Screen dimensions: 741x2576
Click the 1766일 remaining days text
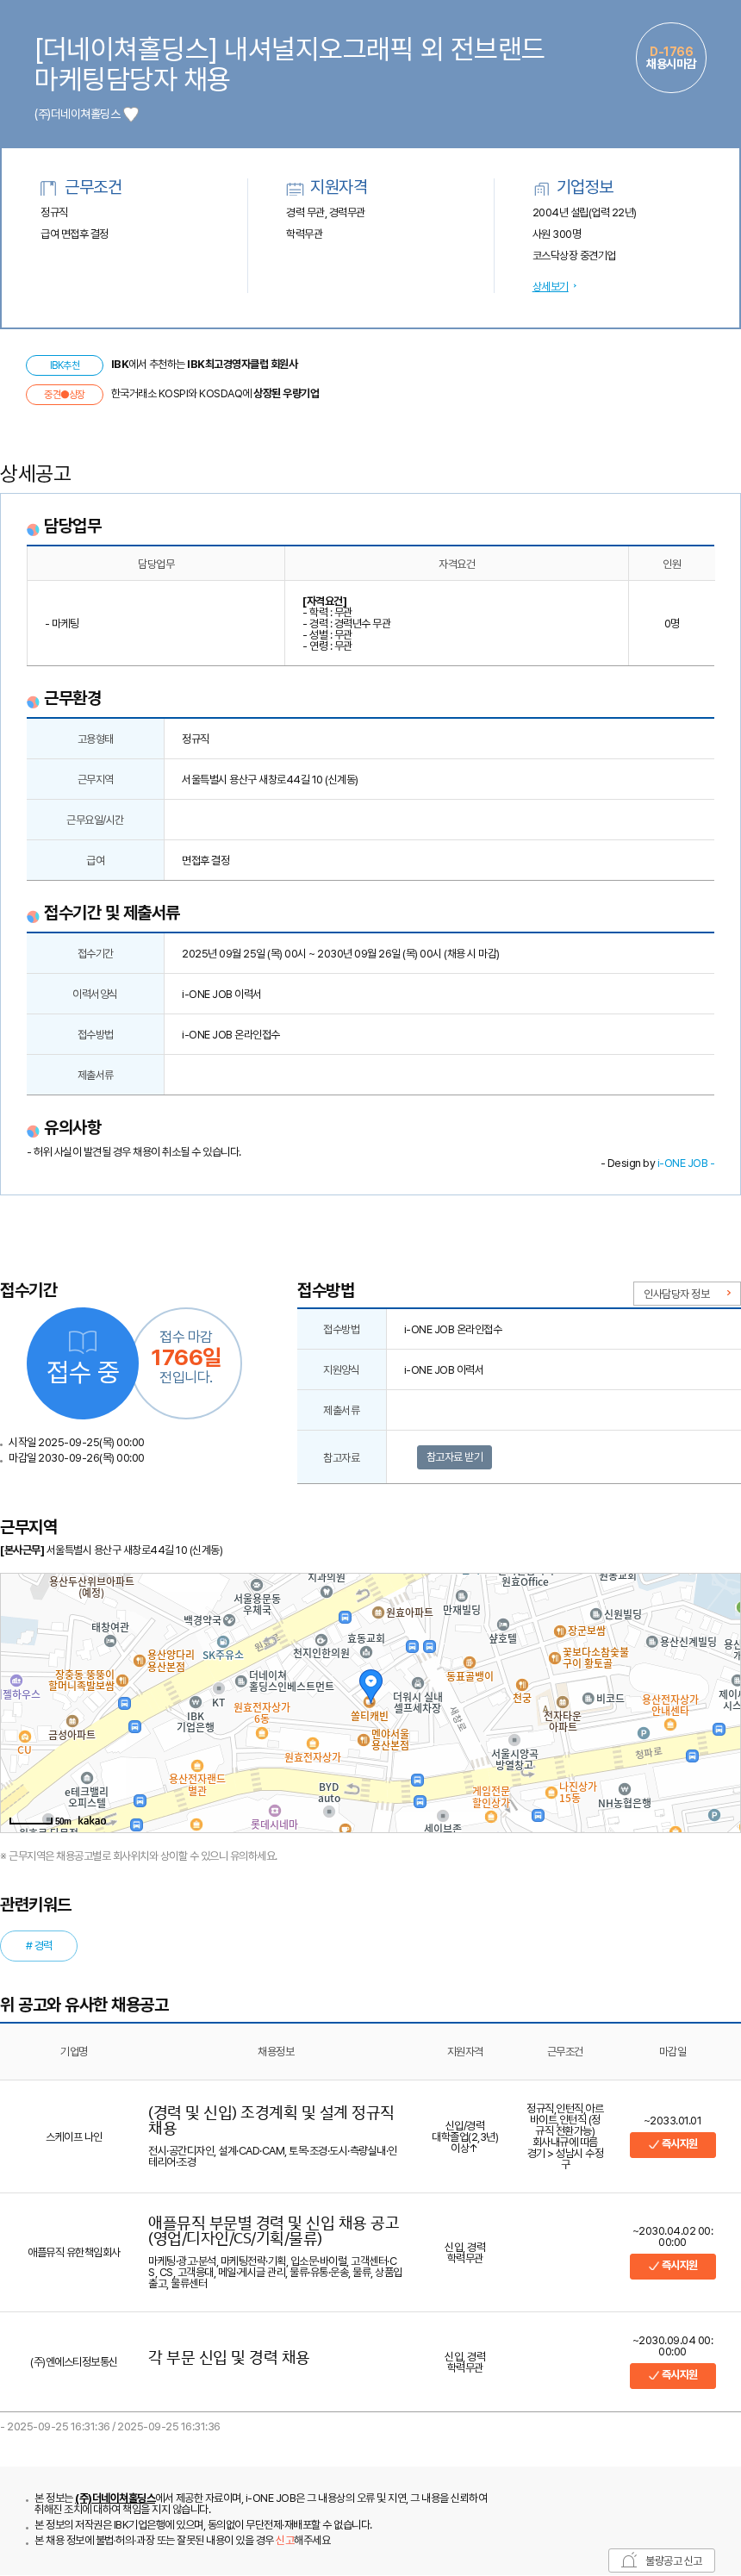pos(186,1357)
